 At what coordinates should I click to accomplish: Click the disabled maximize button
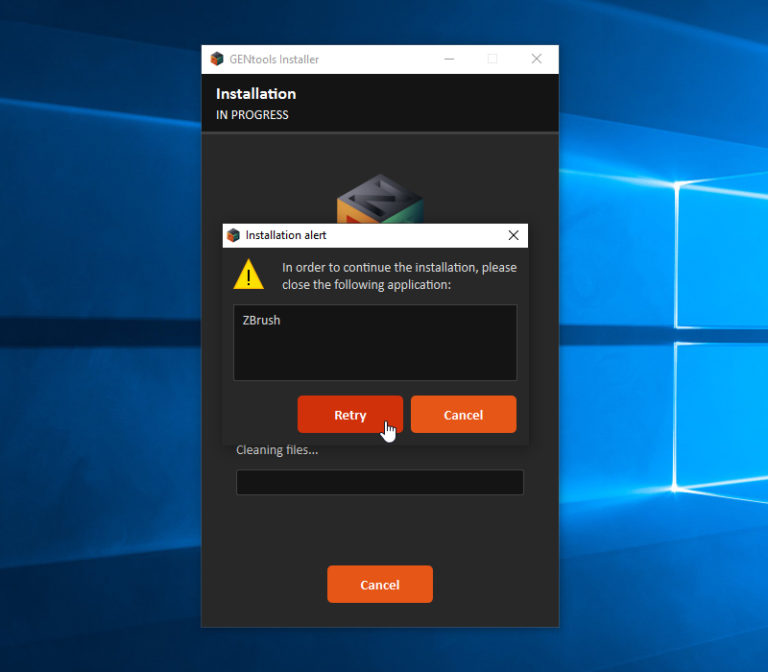492,59
